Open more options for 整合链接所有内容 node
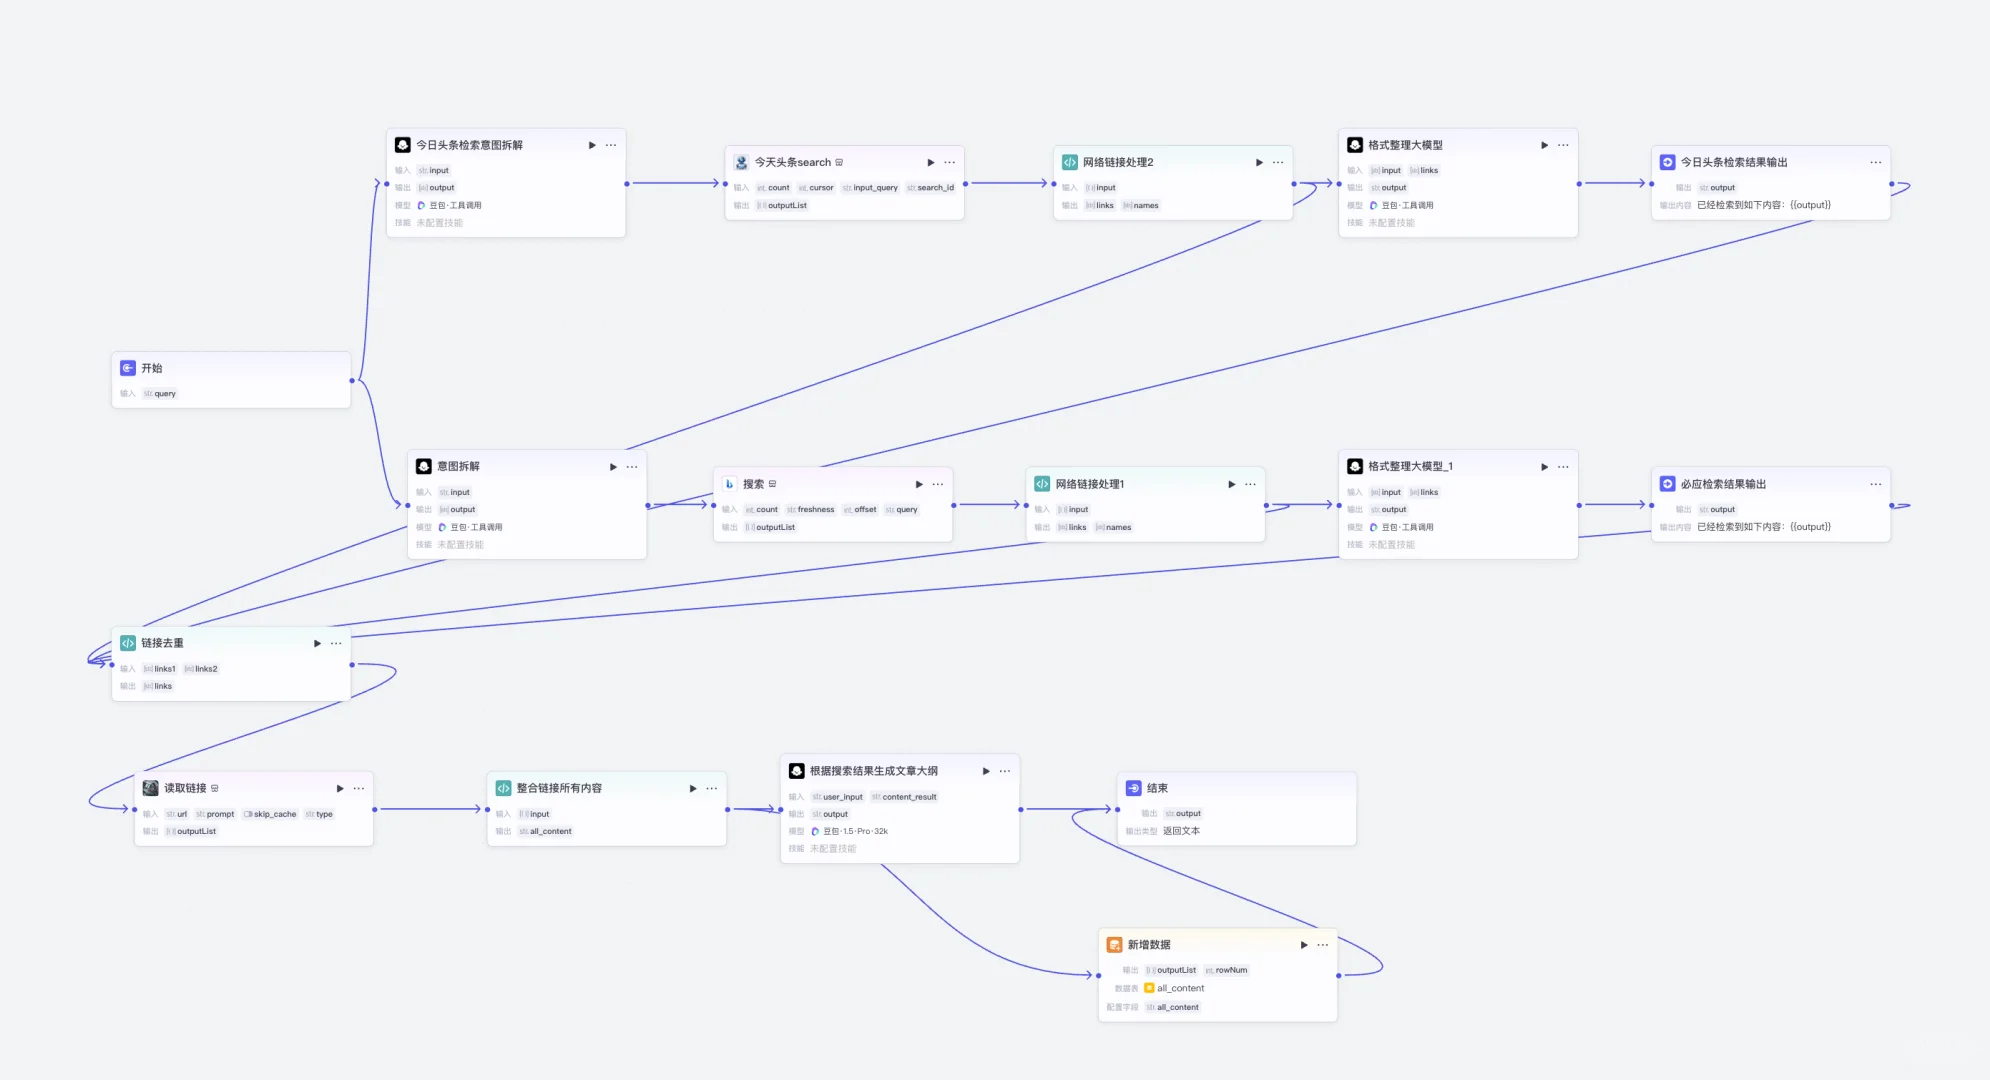1990x1080 pixels. point(712,788)
